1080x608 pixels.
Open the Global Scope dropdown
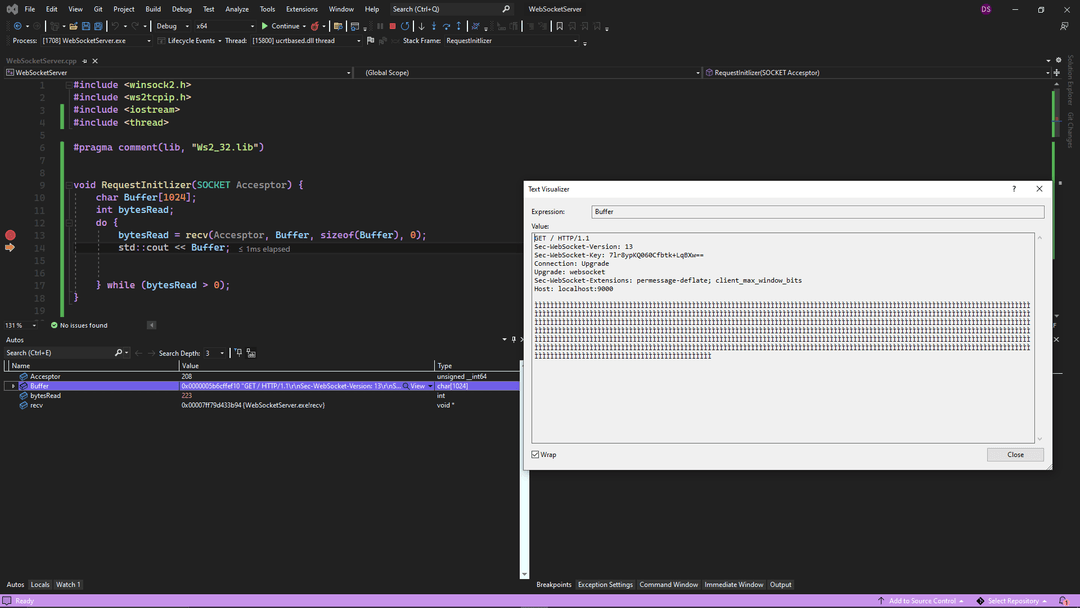click(528, 72)
